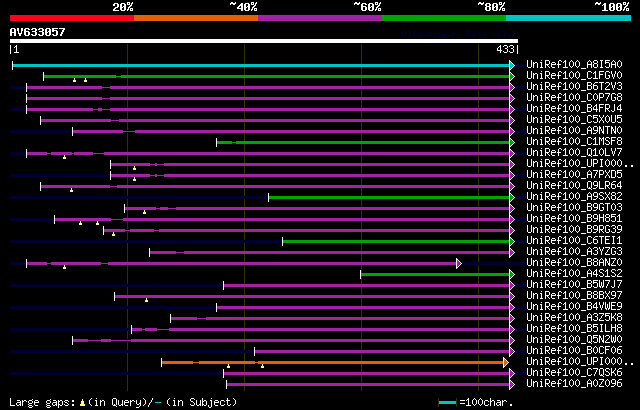Select the UniRef100_A0Z096 hit name
The width and height of the screenshot is (640, 410).
pyautogui.click(x=574, y=384)
